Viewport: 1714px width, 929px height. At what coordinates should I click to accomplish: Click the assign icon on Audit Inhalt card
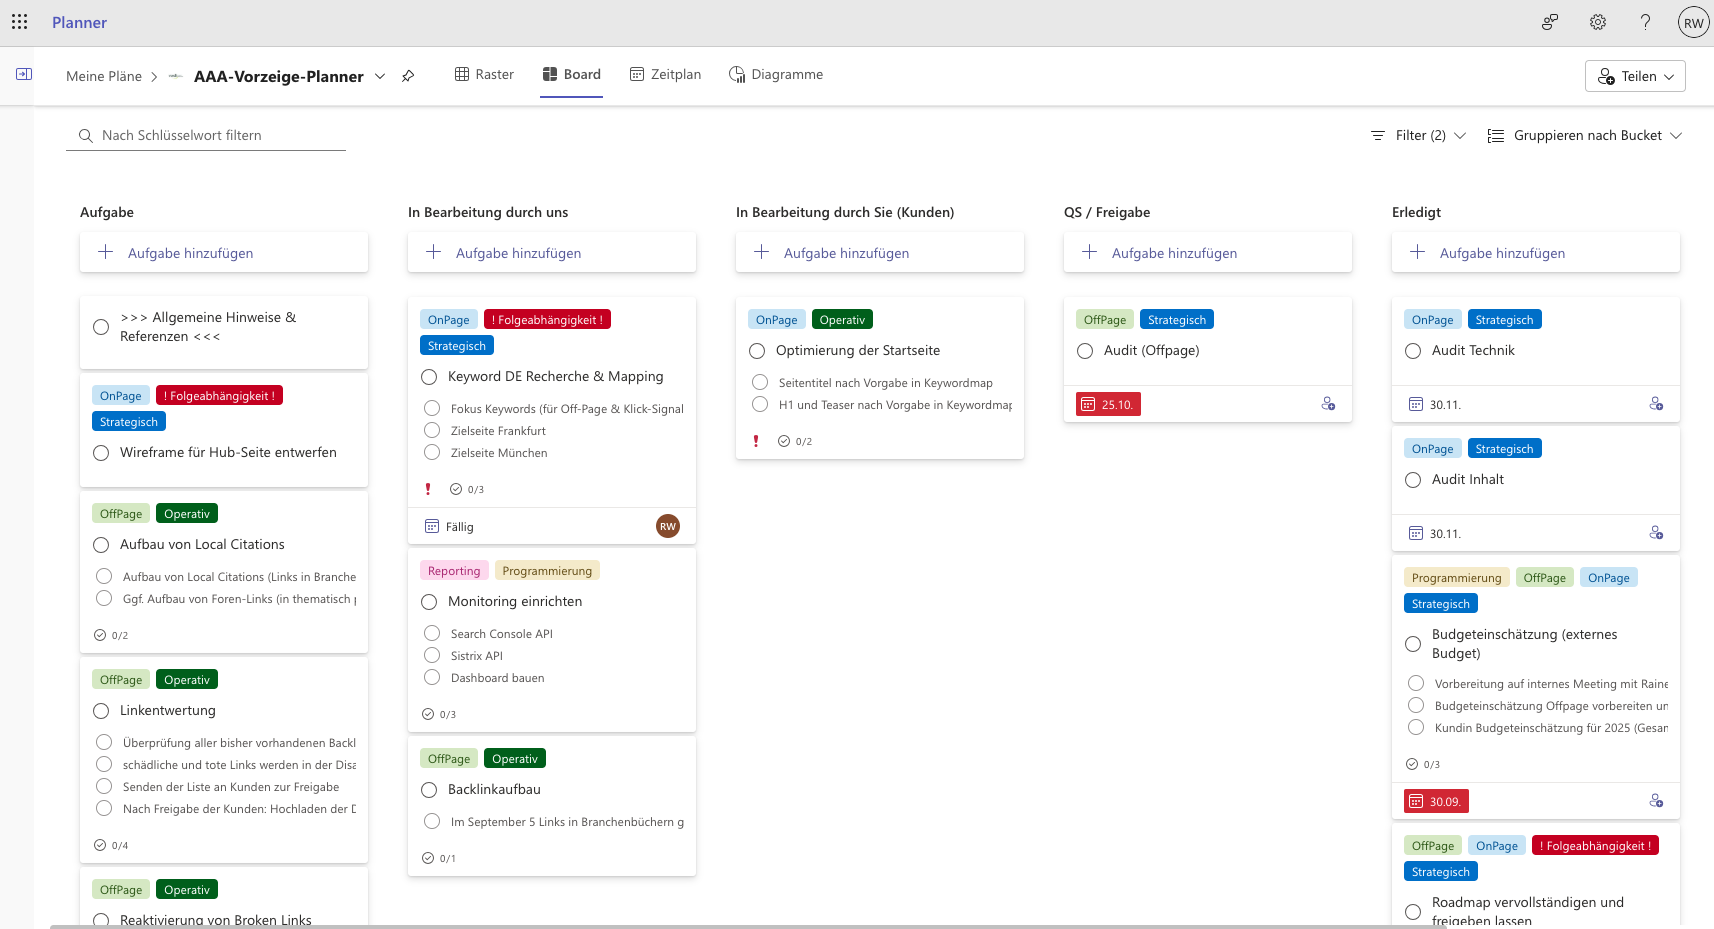1656,533
